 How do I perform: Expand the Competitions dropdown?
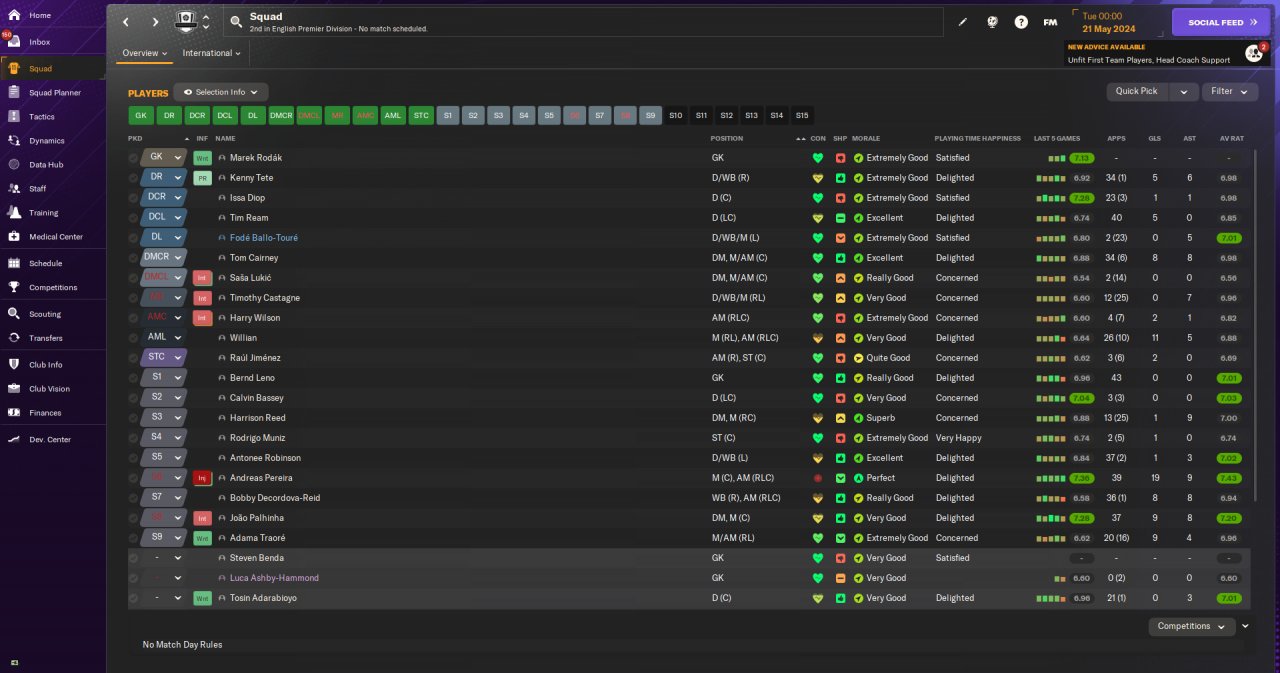[1190, 626]
